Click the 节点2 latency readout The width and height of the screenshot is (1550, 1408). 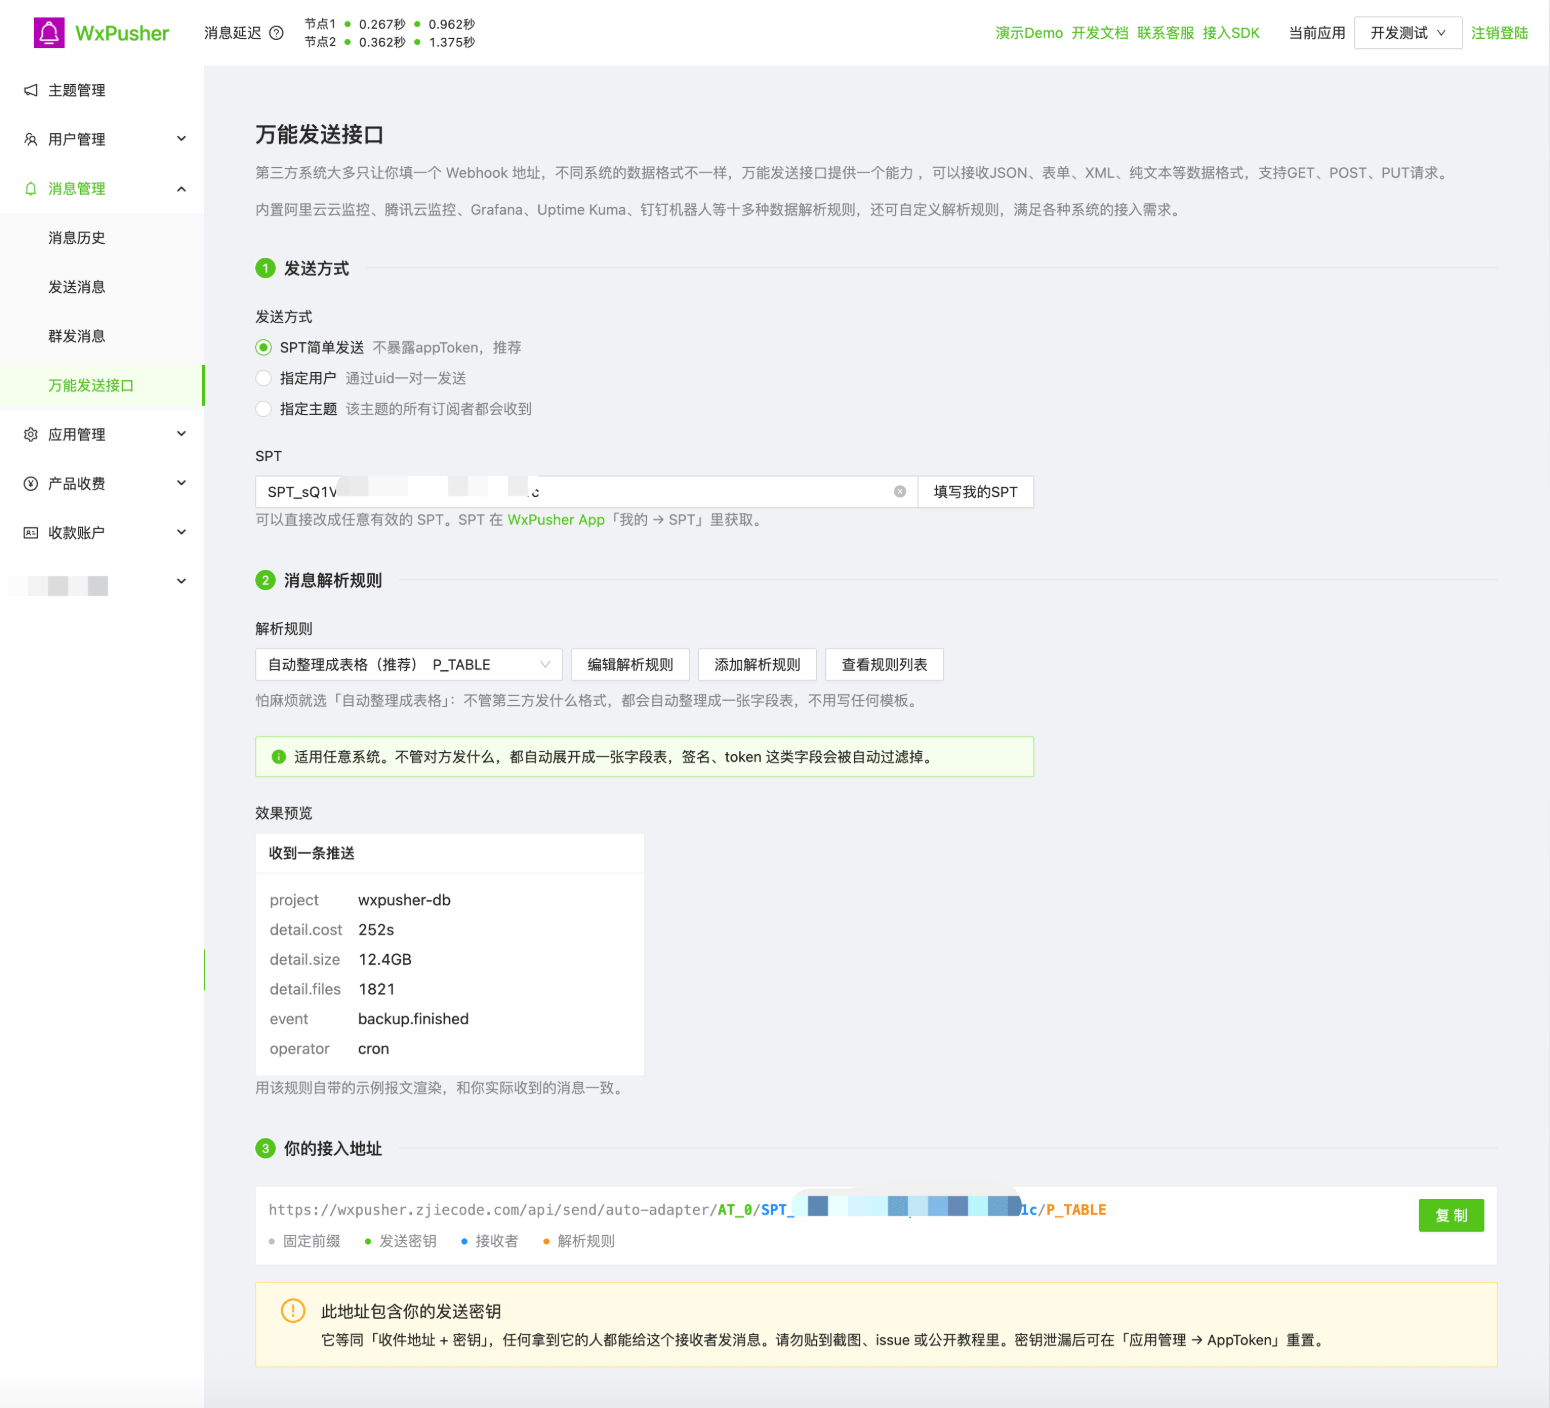coord(390,42)
